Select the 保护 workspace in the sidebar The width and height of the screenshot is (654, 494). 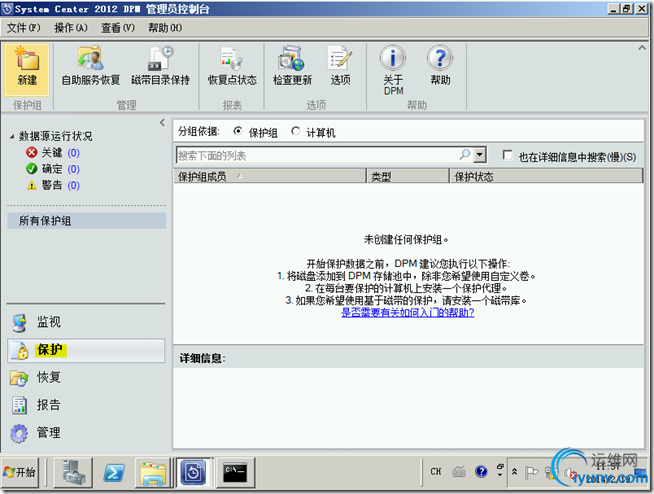tap(86, 350)
